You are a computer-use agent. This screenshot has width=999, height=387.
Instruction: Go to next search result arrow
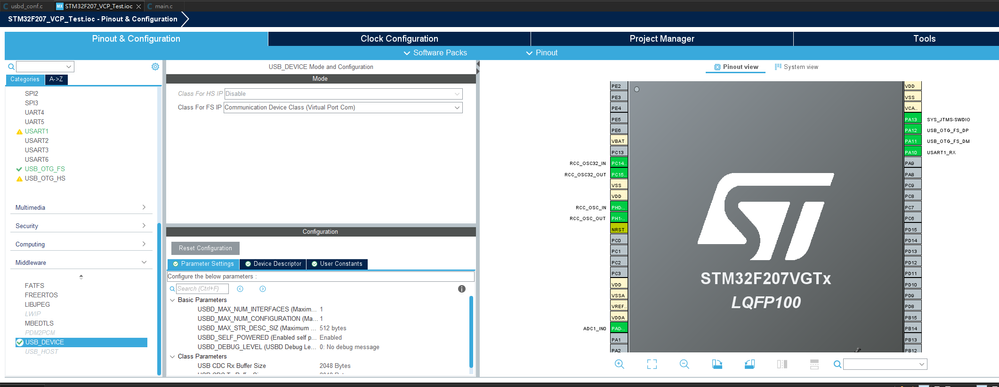[x=262, y=289]
